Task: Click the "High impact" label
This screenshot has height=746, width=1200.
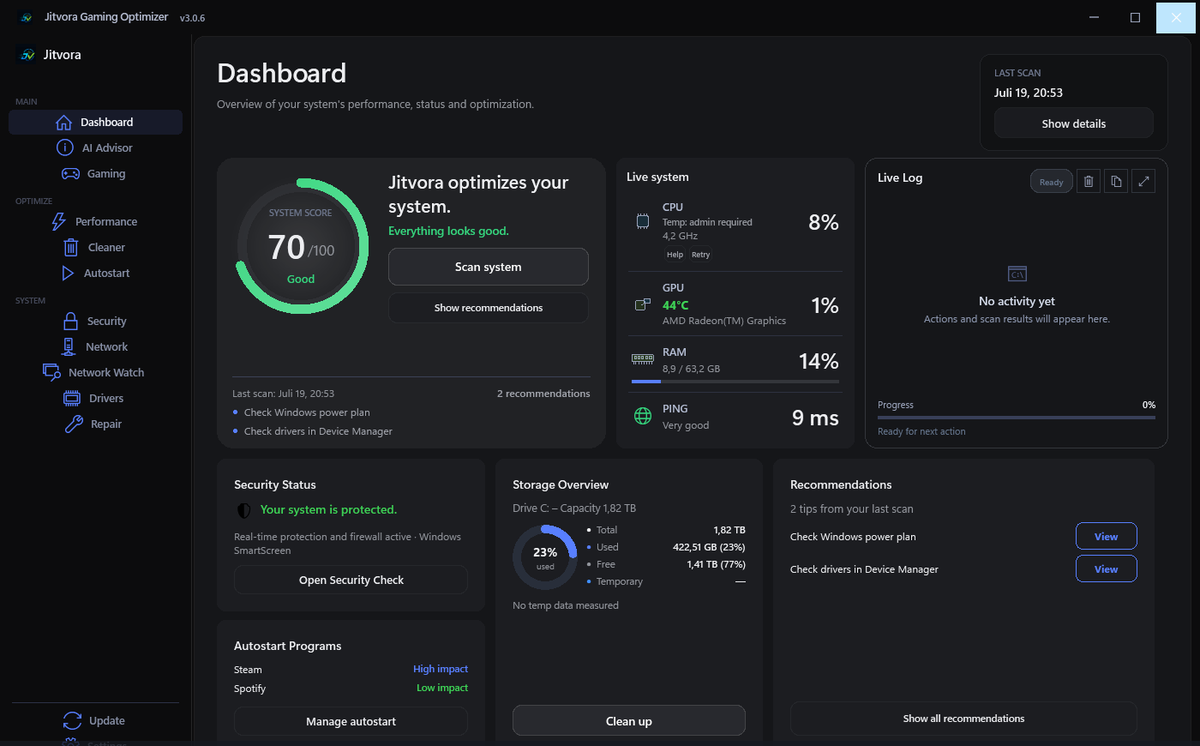Action: [x=440, y=670]
